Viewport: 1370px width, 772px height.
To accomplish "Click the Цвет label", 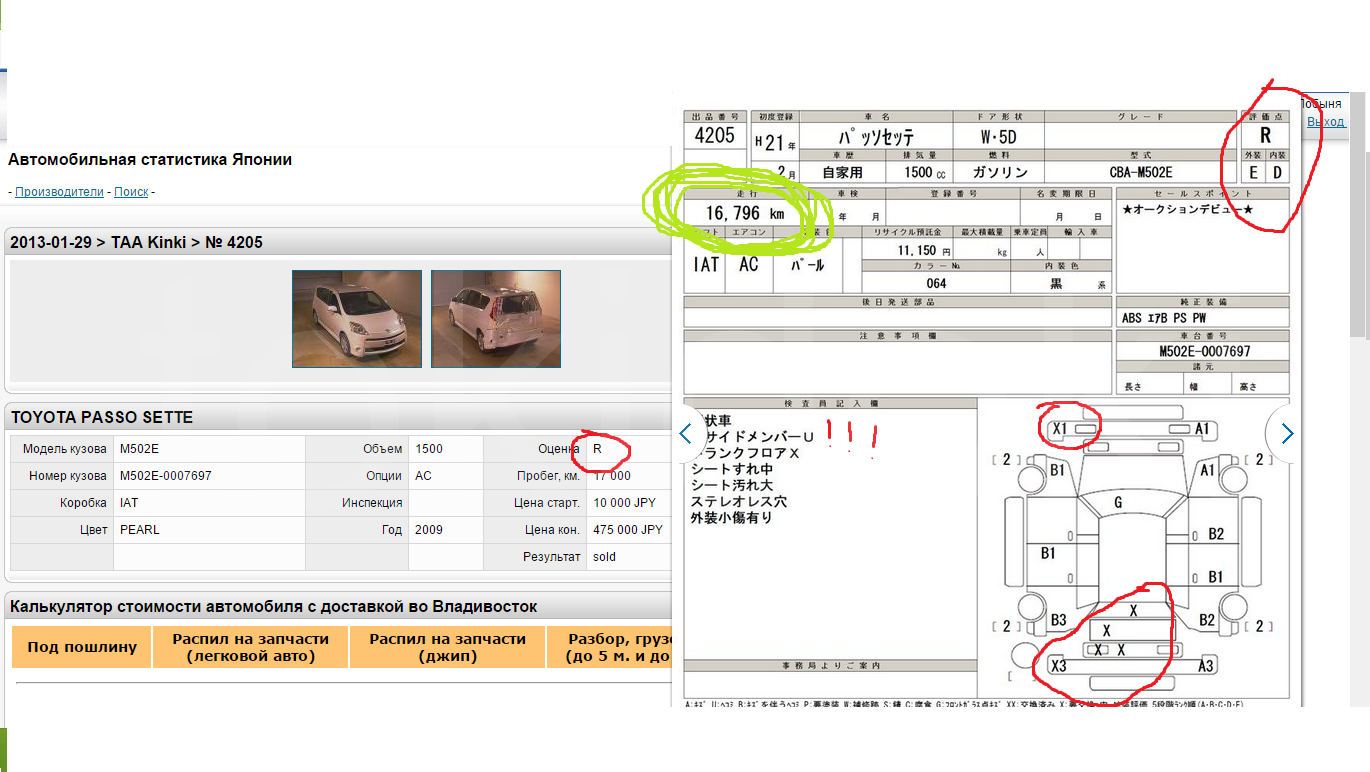I will coord(93,530).
